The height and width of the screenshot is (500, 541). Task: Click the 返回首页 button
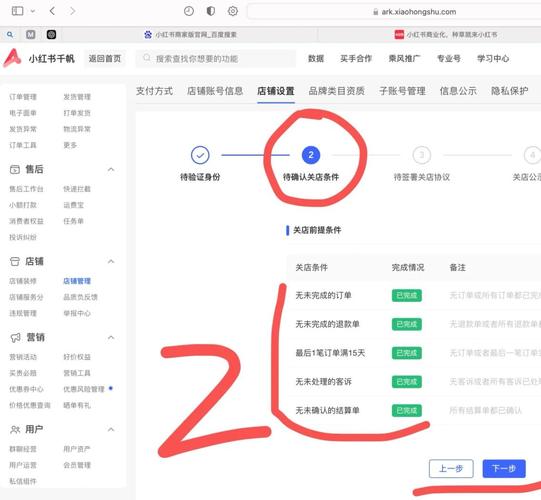coord(105,59)
